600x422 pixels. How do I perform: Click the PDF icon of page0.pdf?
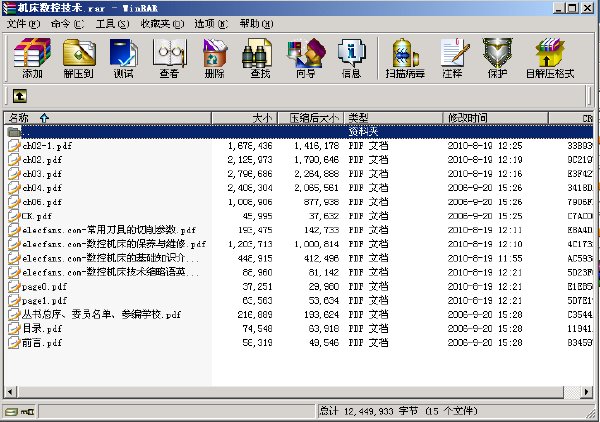[14, 286]
